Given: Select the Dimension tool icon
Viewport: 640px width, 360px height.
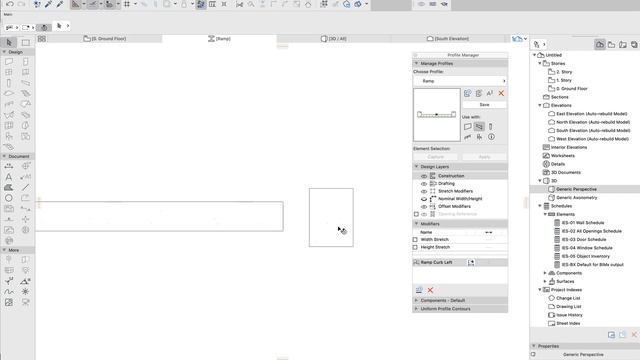Looking at the screenshot, I should 9,166.
